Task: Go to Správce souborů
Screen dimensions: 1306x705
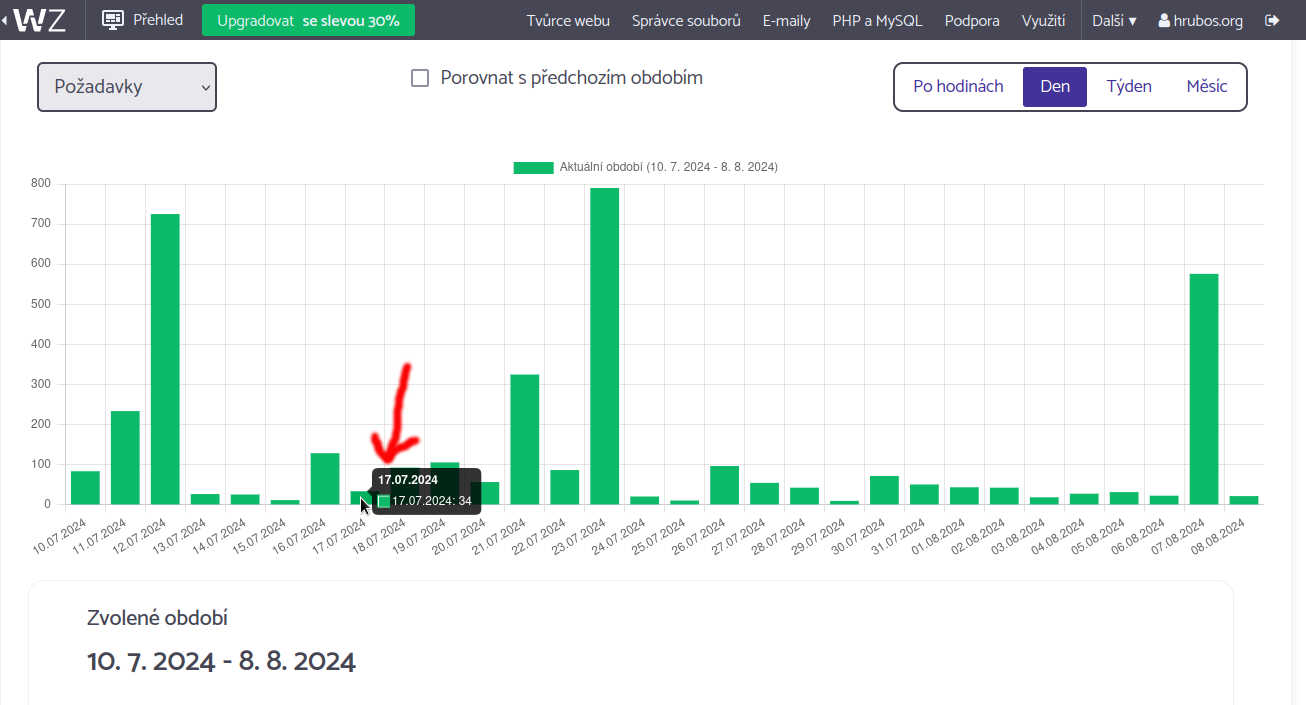Action: pyautogui.click(x=686, y=20)
